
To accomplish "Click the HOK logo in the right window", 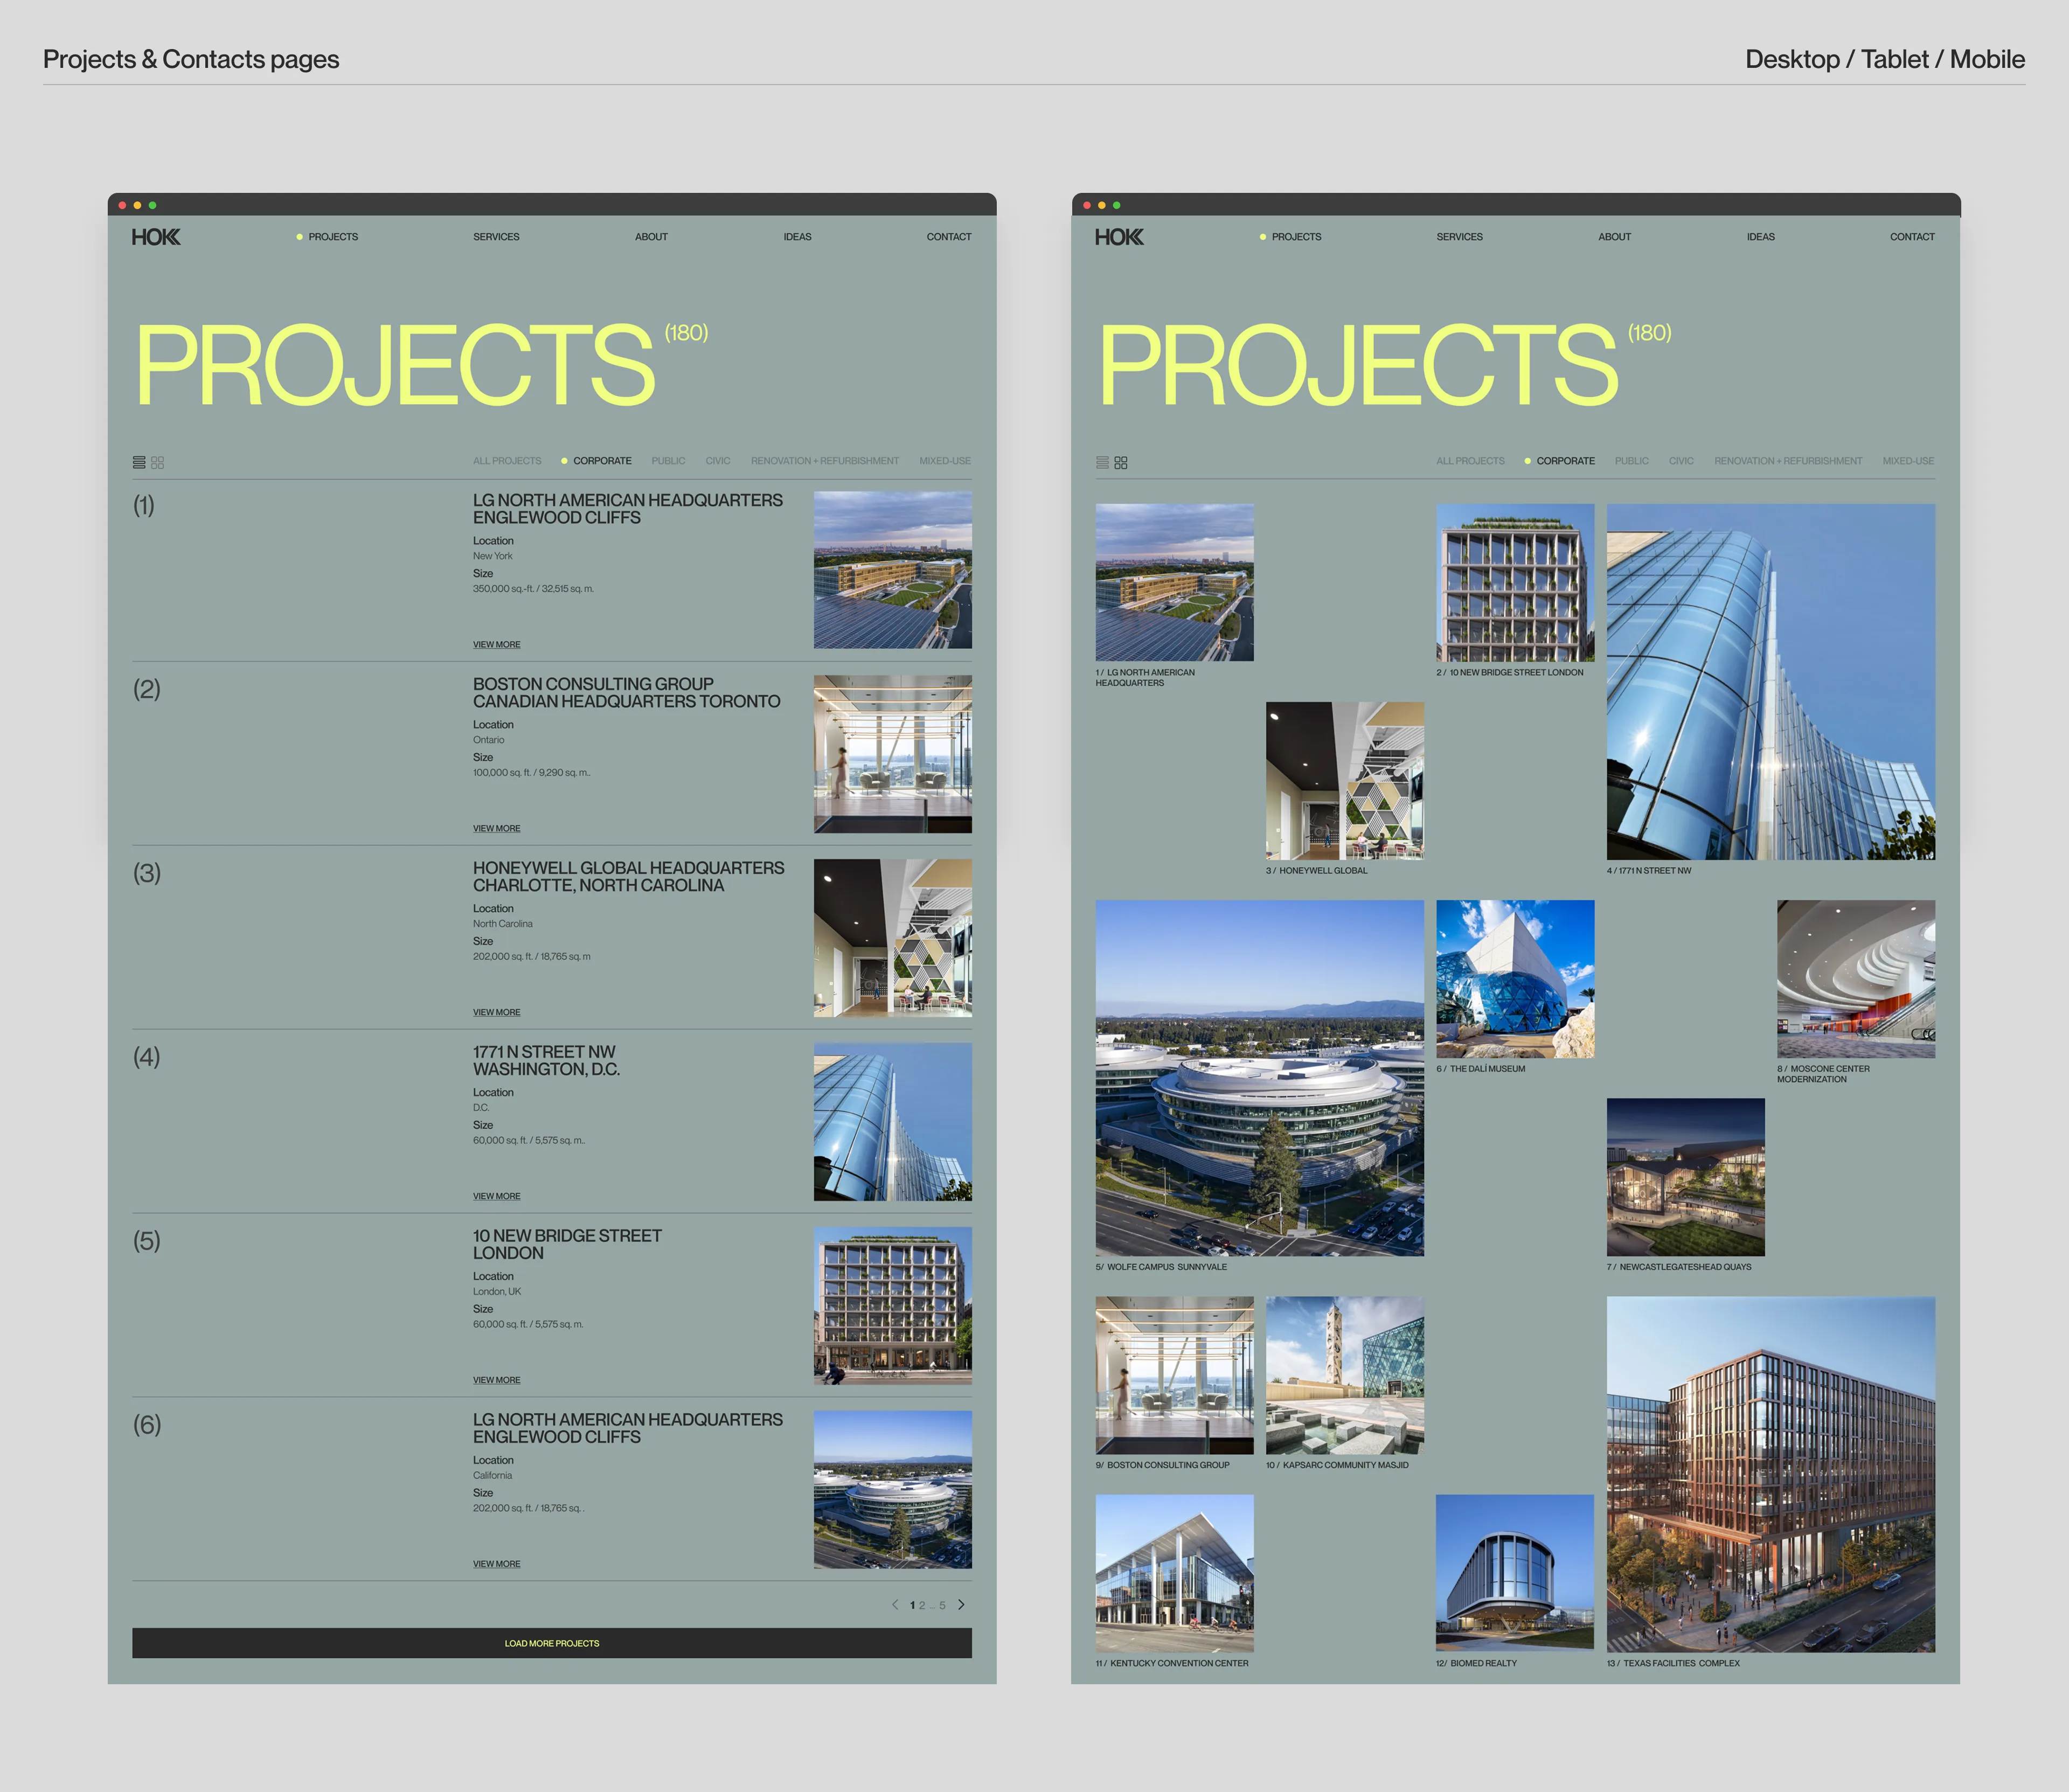I will click(x=1119, y=237).
